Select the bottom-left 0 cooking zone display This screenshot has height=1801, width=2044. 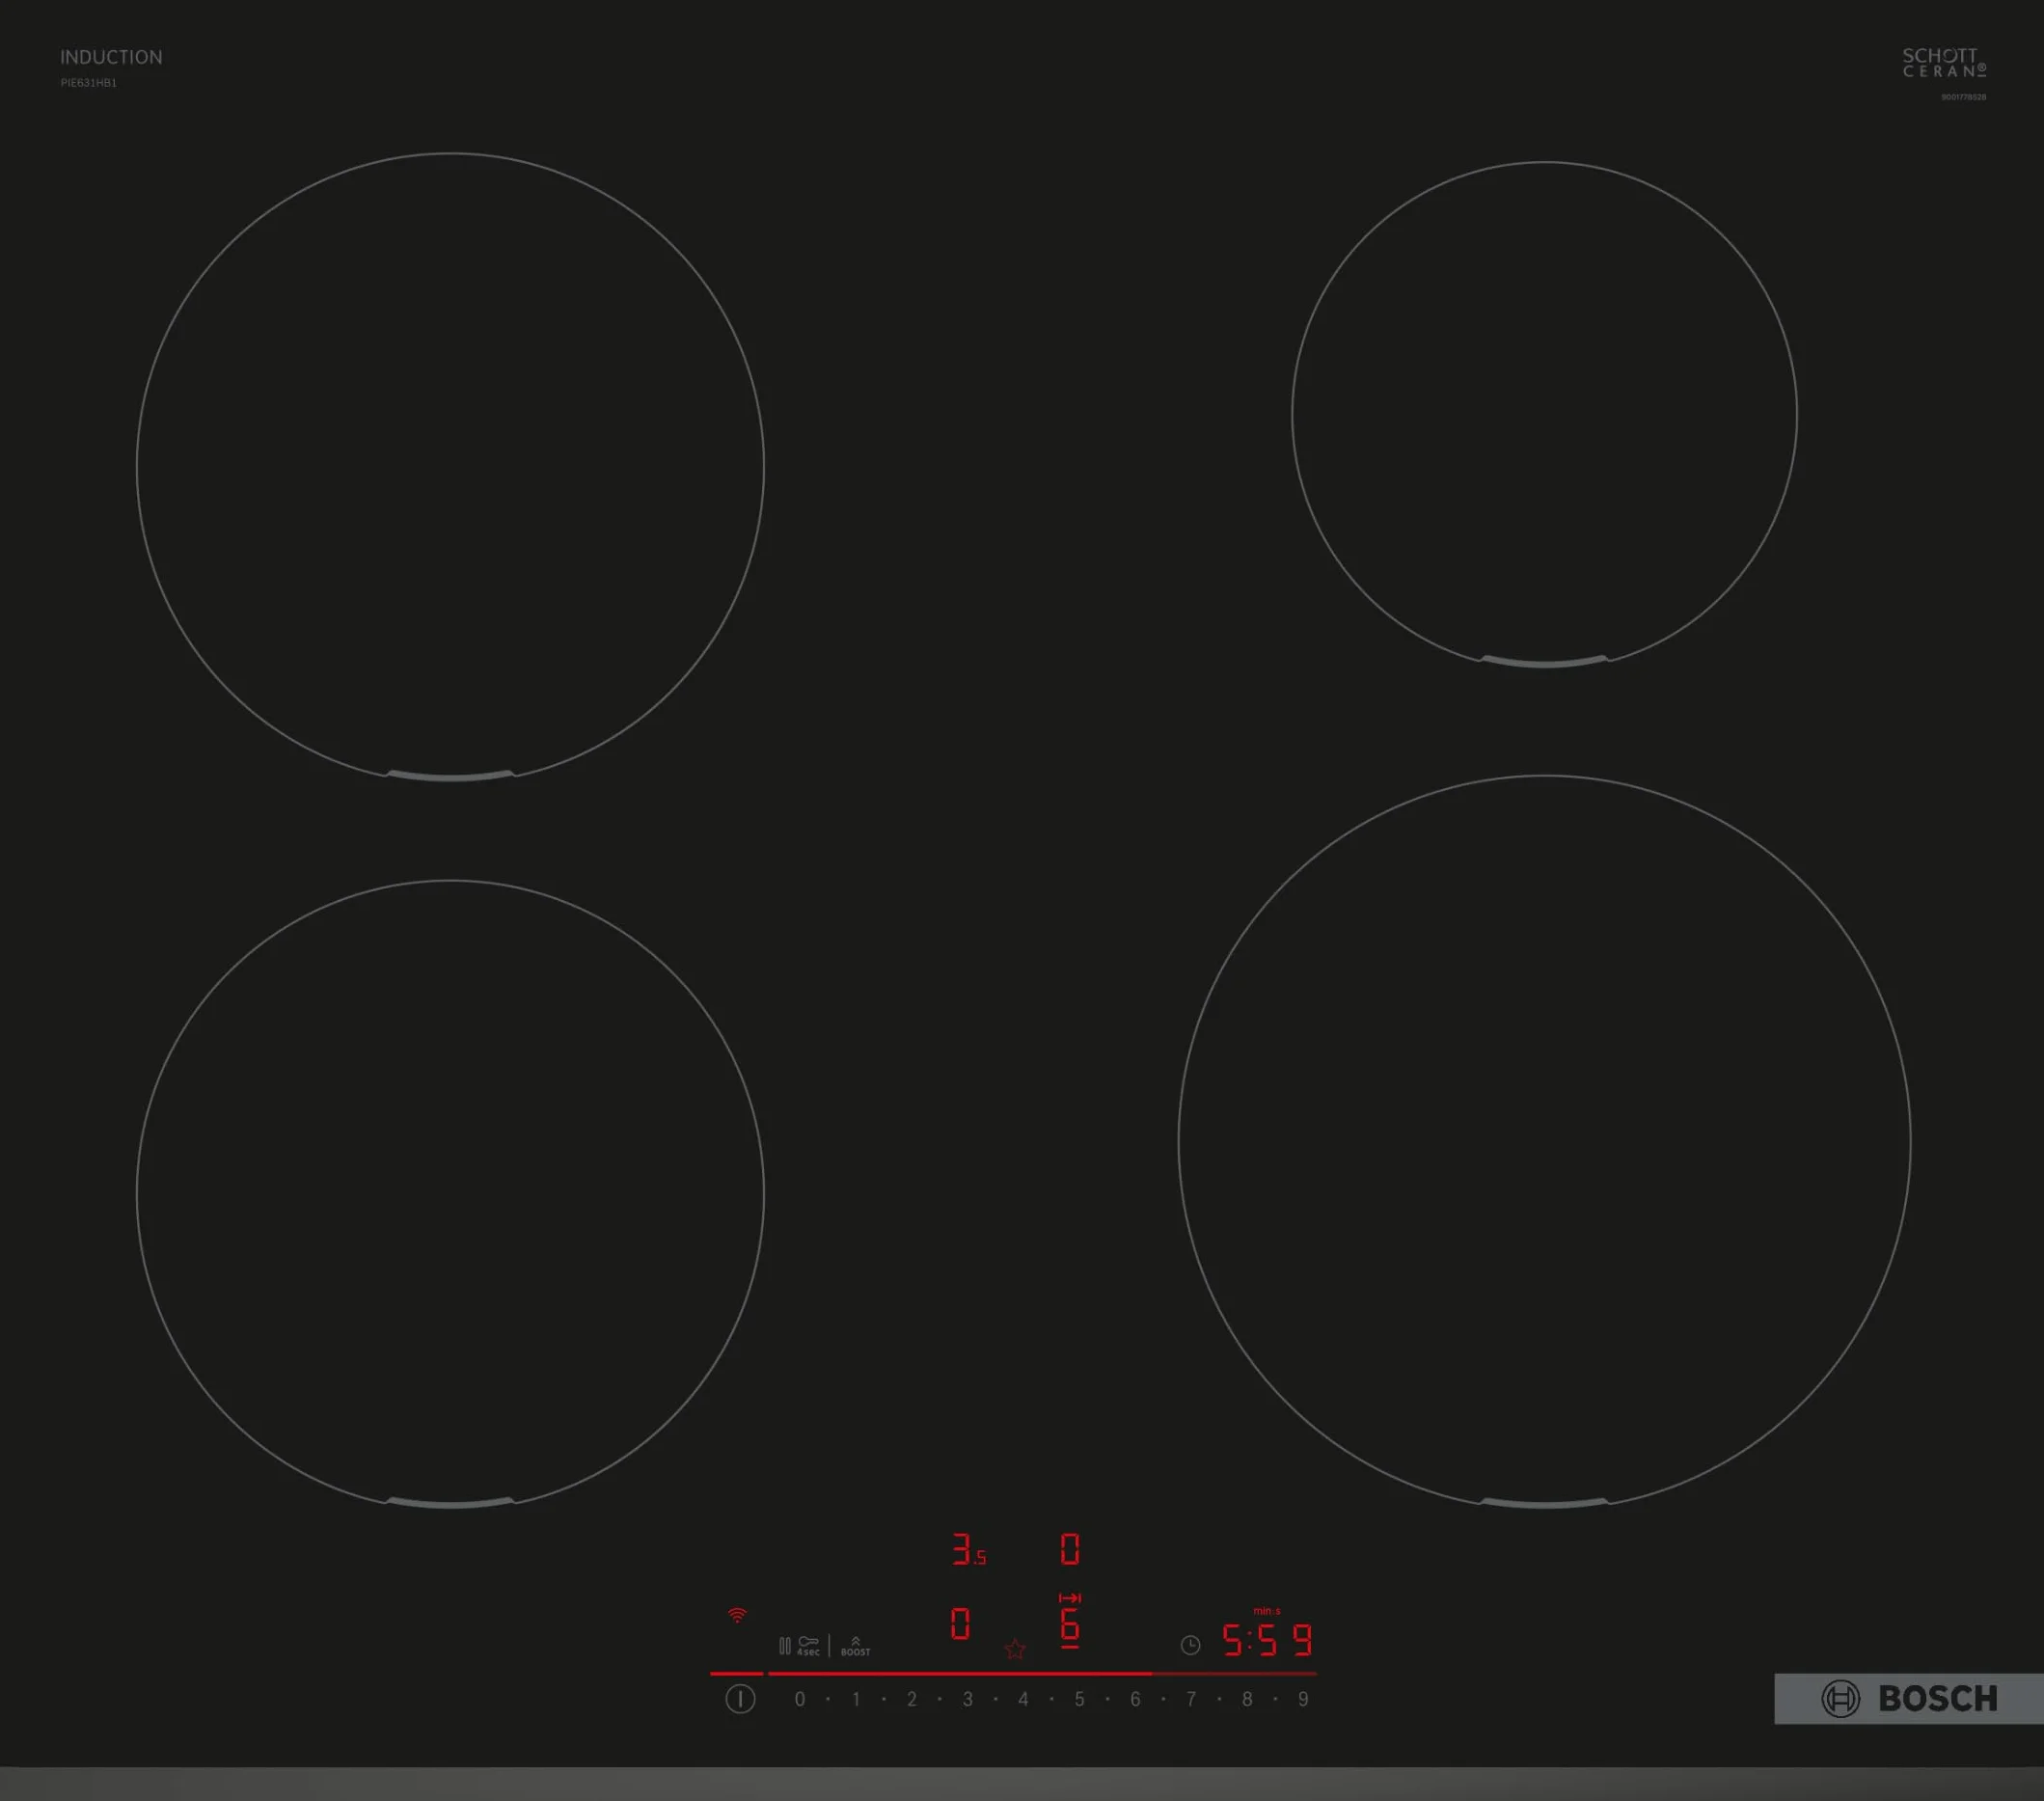(960, 1623)
